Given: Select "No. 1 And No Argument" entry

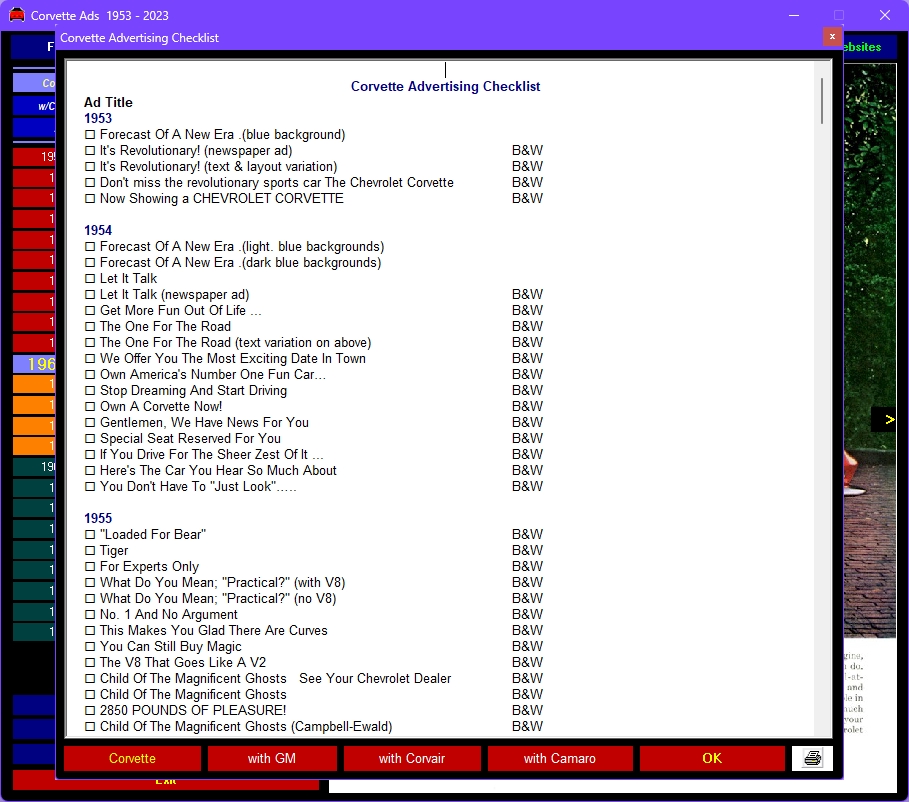Looking at the screenshot, I should (169, 615).
